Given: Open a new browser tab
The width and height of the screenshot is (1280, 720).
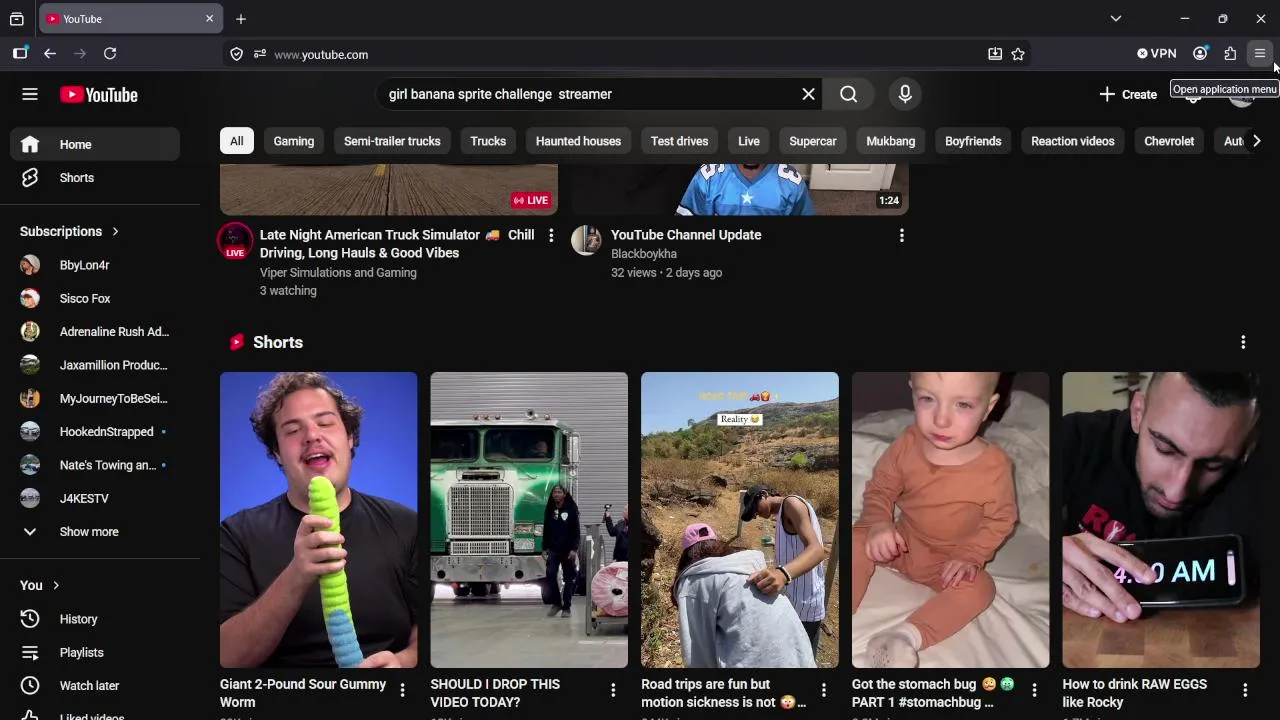Looking at the screenshot, I should pyautogui.click(x=241, y=19).
